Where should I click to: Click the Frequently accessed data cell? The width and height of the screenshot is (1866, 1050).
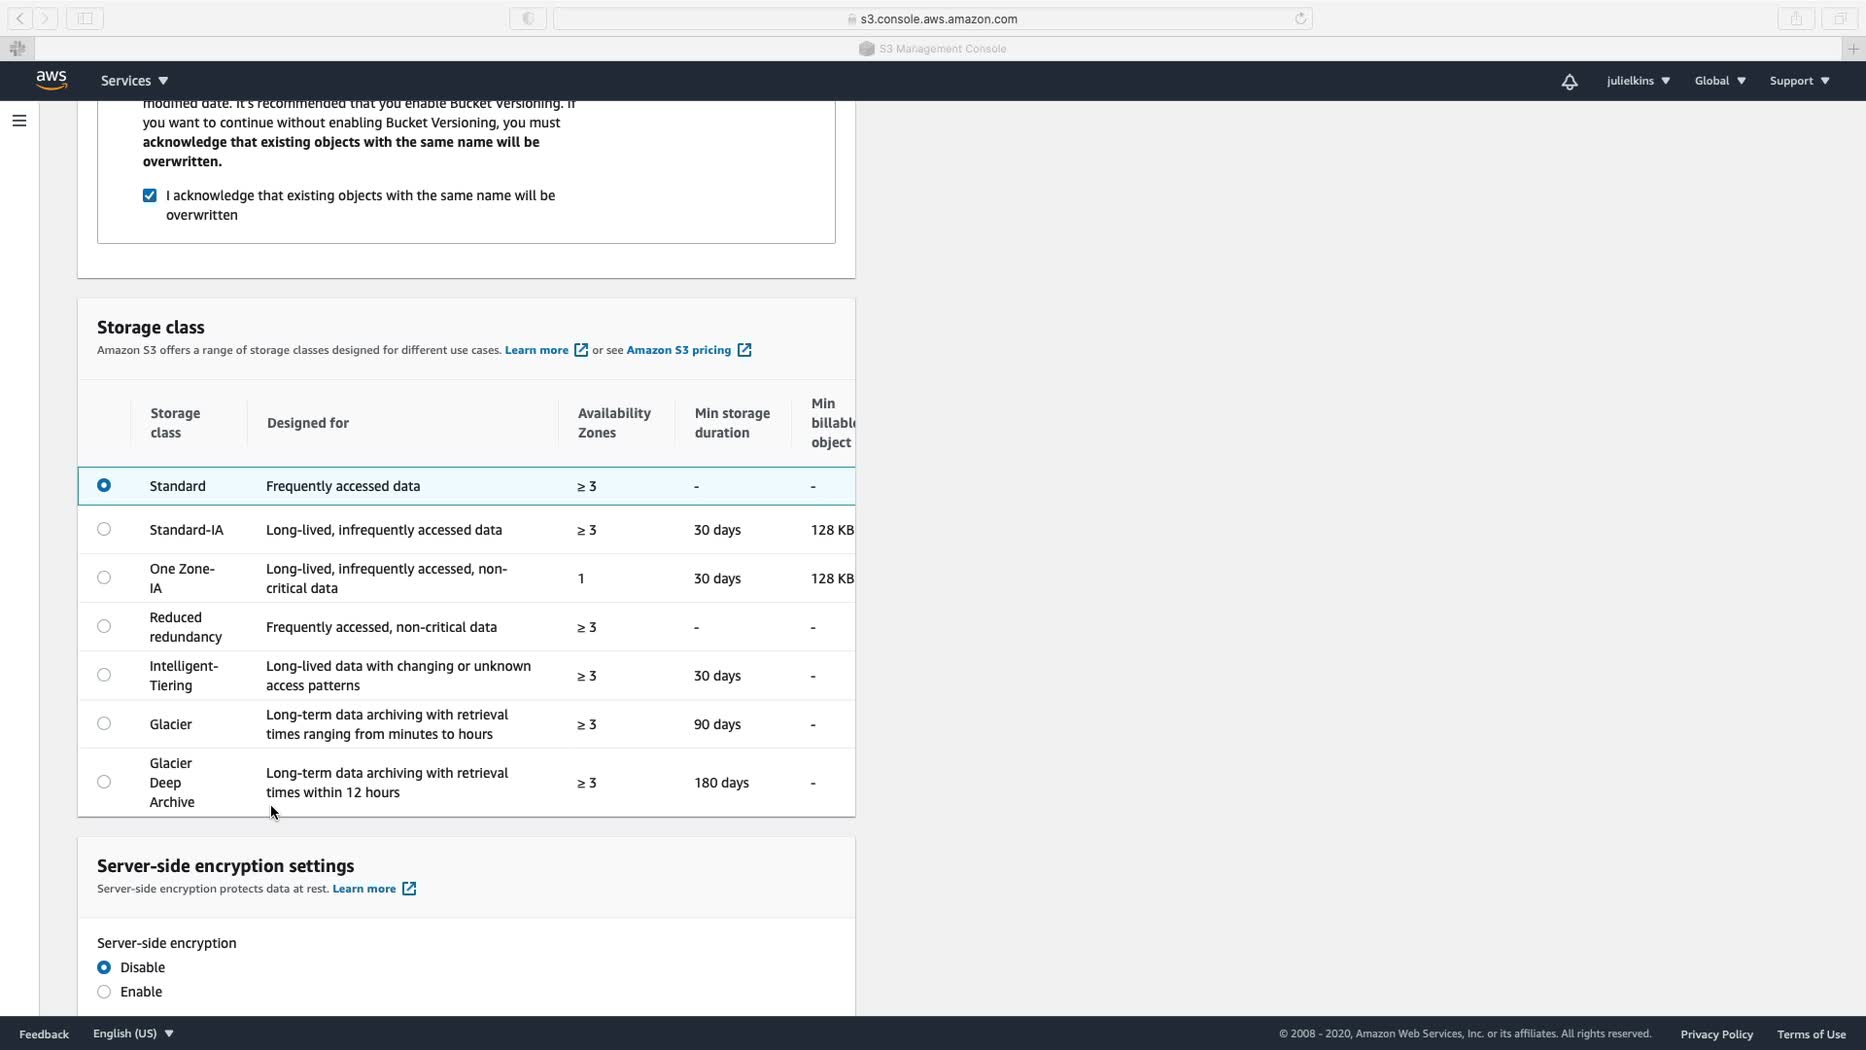343,486
